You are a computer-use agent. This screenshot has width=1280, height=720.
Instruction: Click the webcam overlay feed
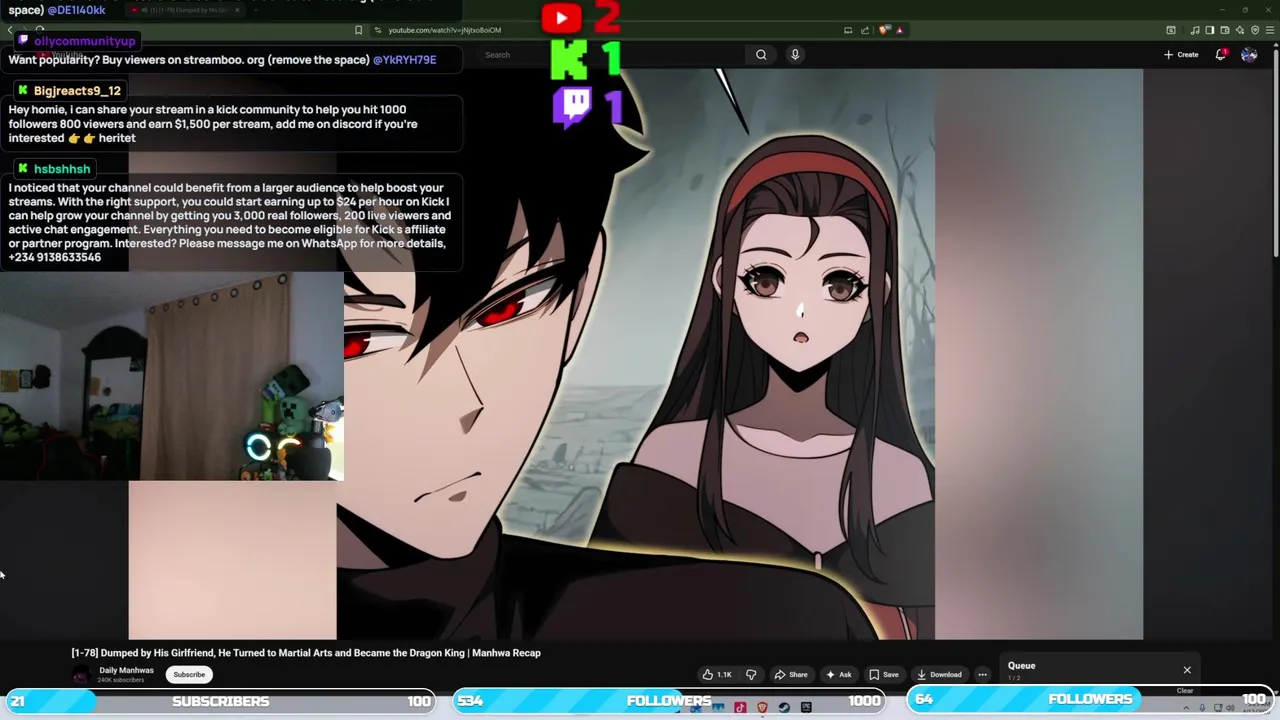(172, 375)
